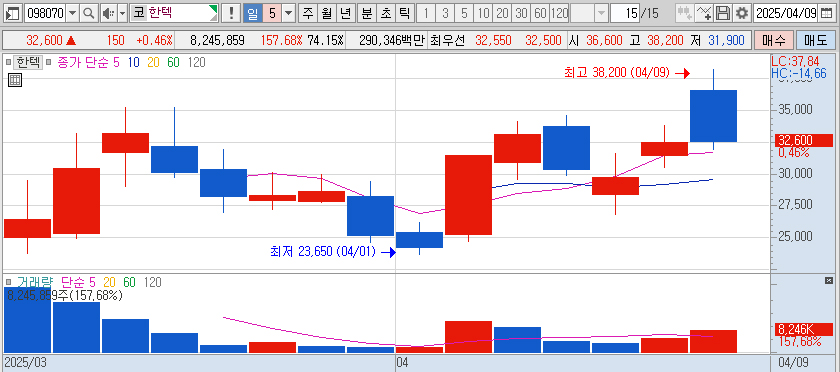The height and width of the screenshot is (372, 840).
Task: Open stock search magnifier icon
Action: (x=89, y=13)
